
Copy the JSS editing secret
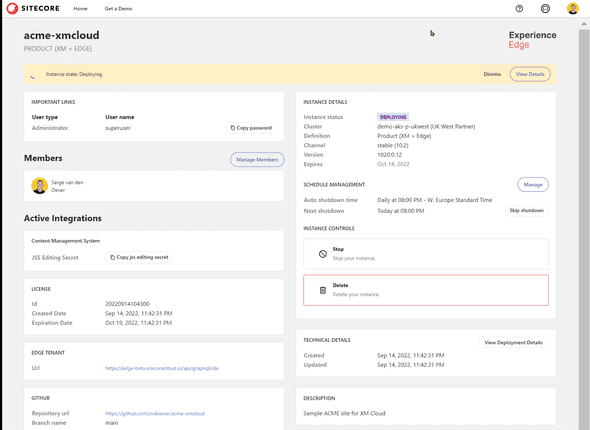pyautogui.click(x=139, y=257)
